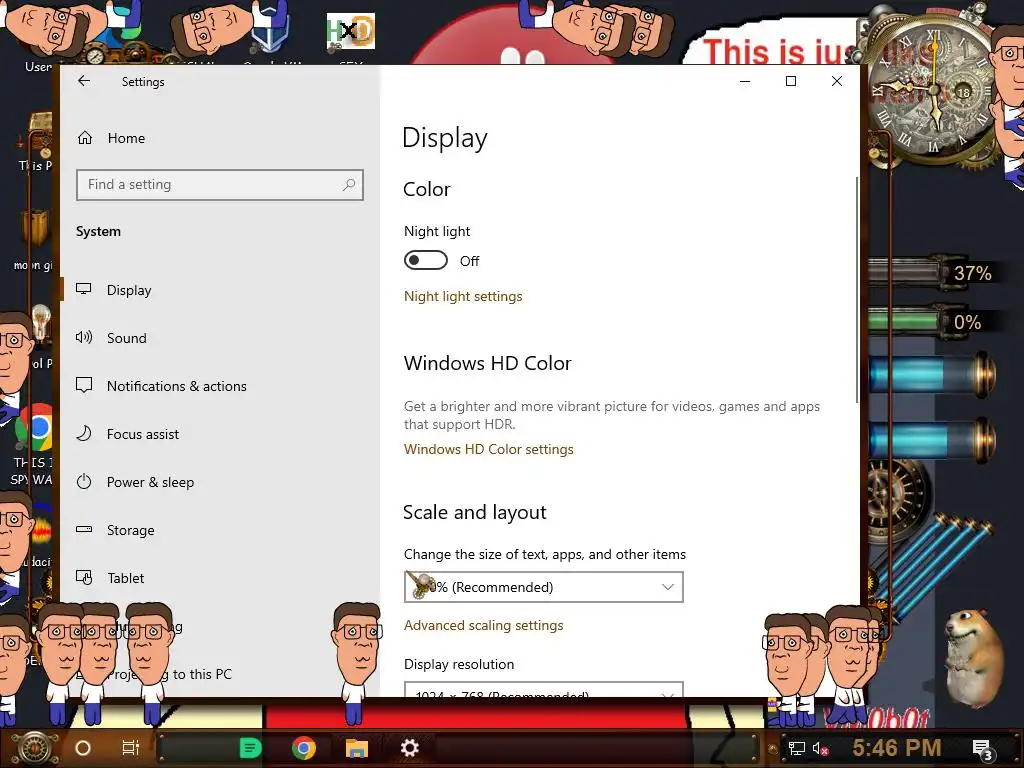Select the Display monitor icon in sidebar

pyautogui.click(x=84, y=289)
